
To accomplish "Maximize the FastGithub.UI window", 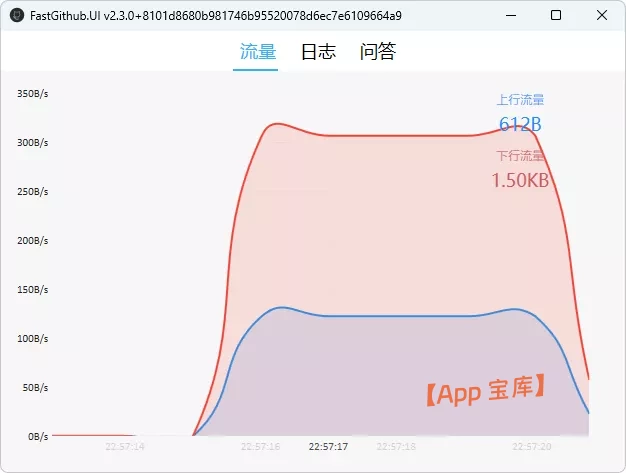I will pos(556,16).
